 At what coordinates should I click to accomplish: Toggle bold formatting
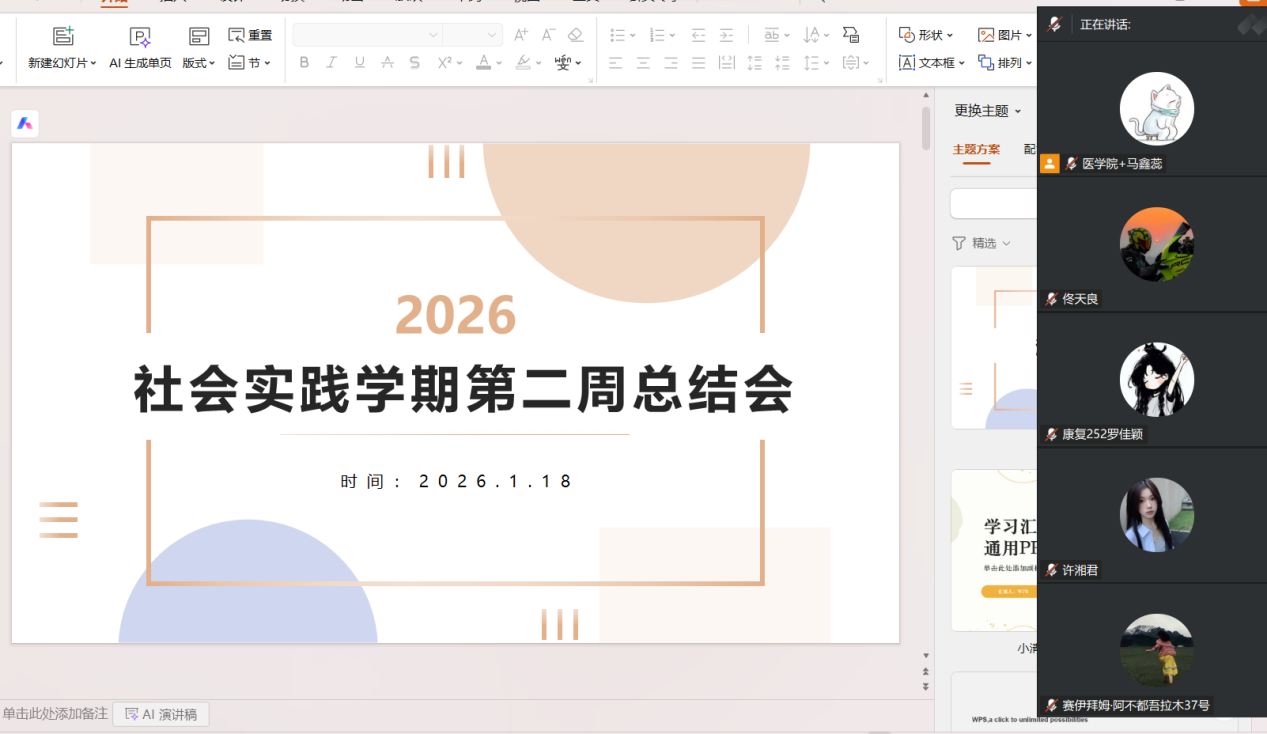[x=304, y=63]
